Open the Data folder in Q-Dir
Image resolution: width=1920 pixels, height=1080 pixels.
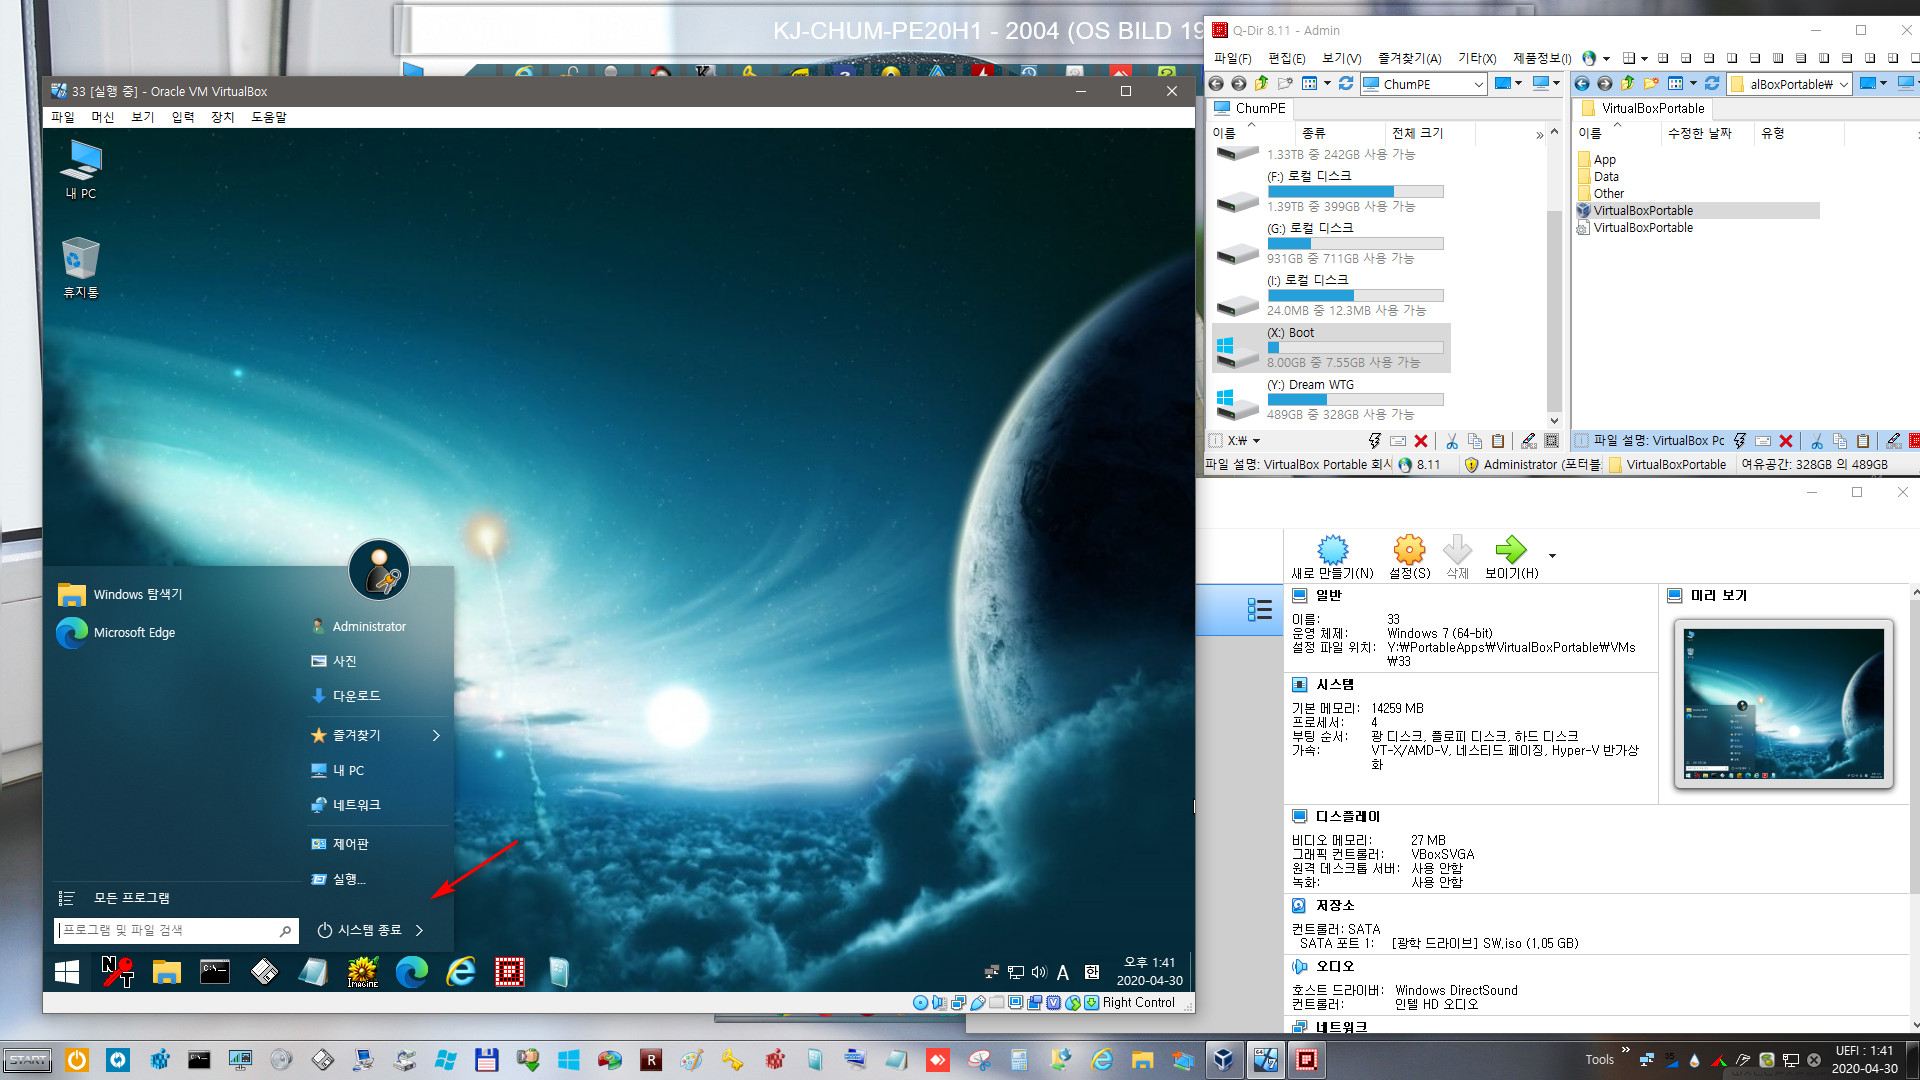[x=1598, y=177]
